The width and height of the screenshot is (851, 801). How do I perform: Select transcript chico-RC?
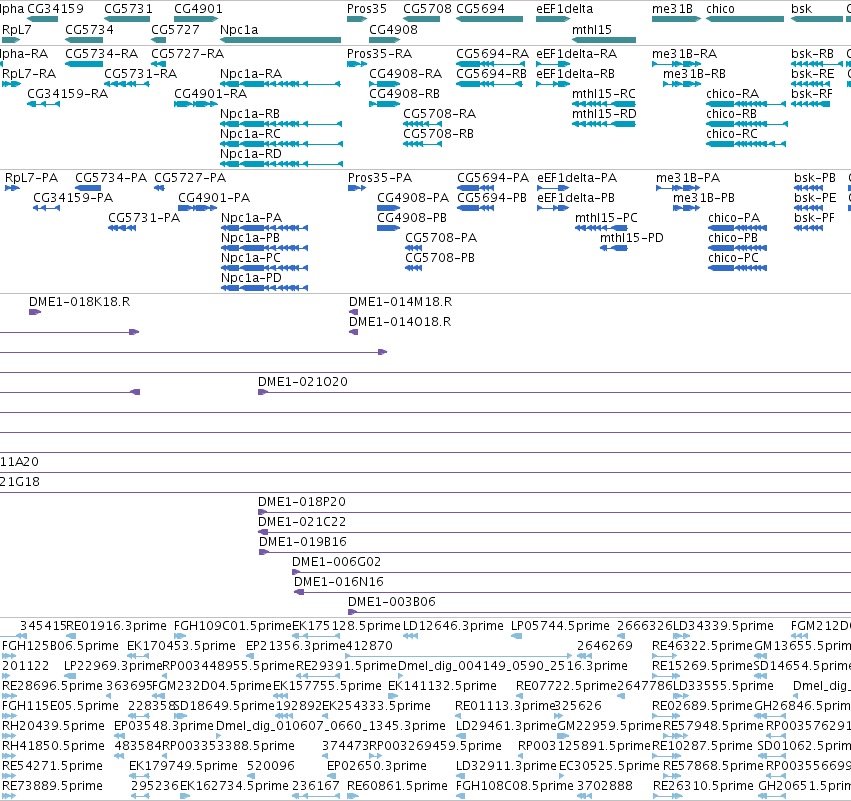tap(746, 144)
